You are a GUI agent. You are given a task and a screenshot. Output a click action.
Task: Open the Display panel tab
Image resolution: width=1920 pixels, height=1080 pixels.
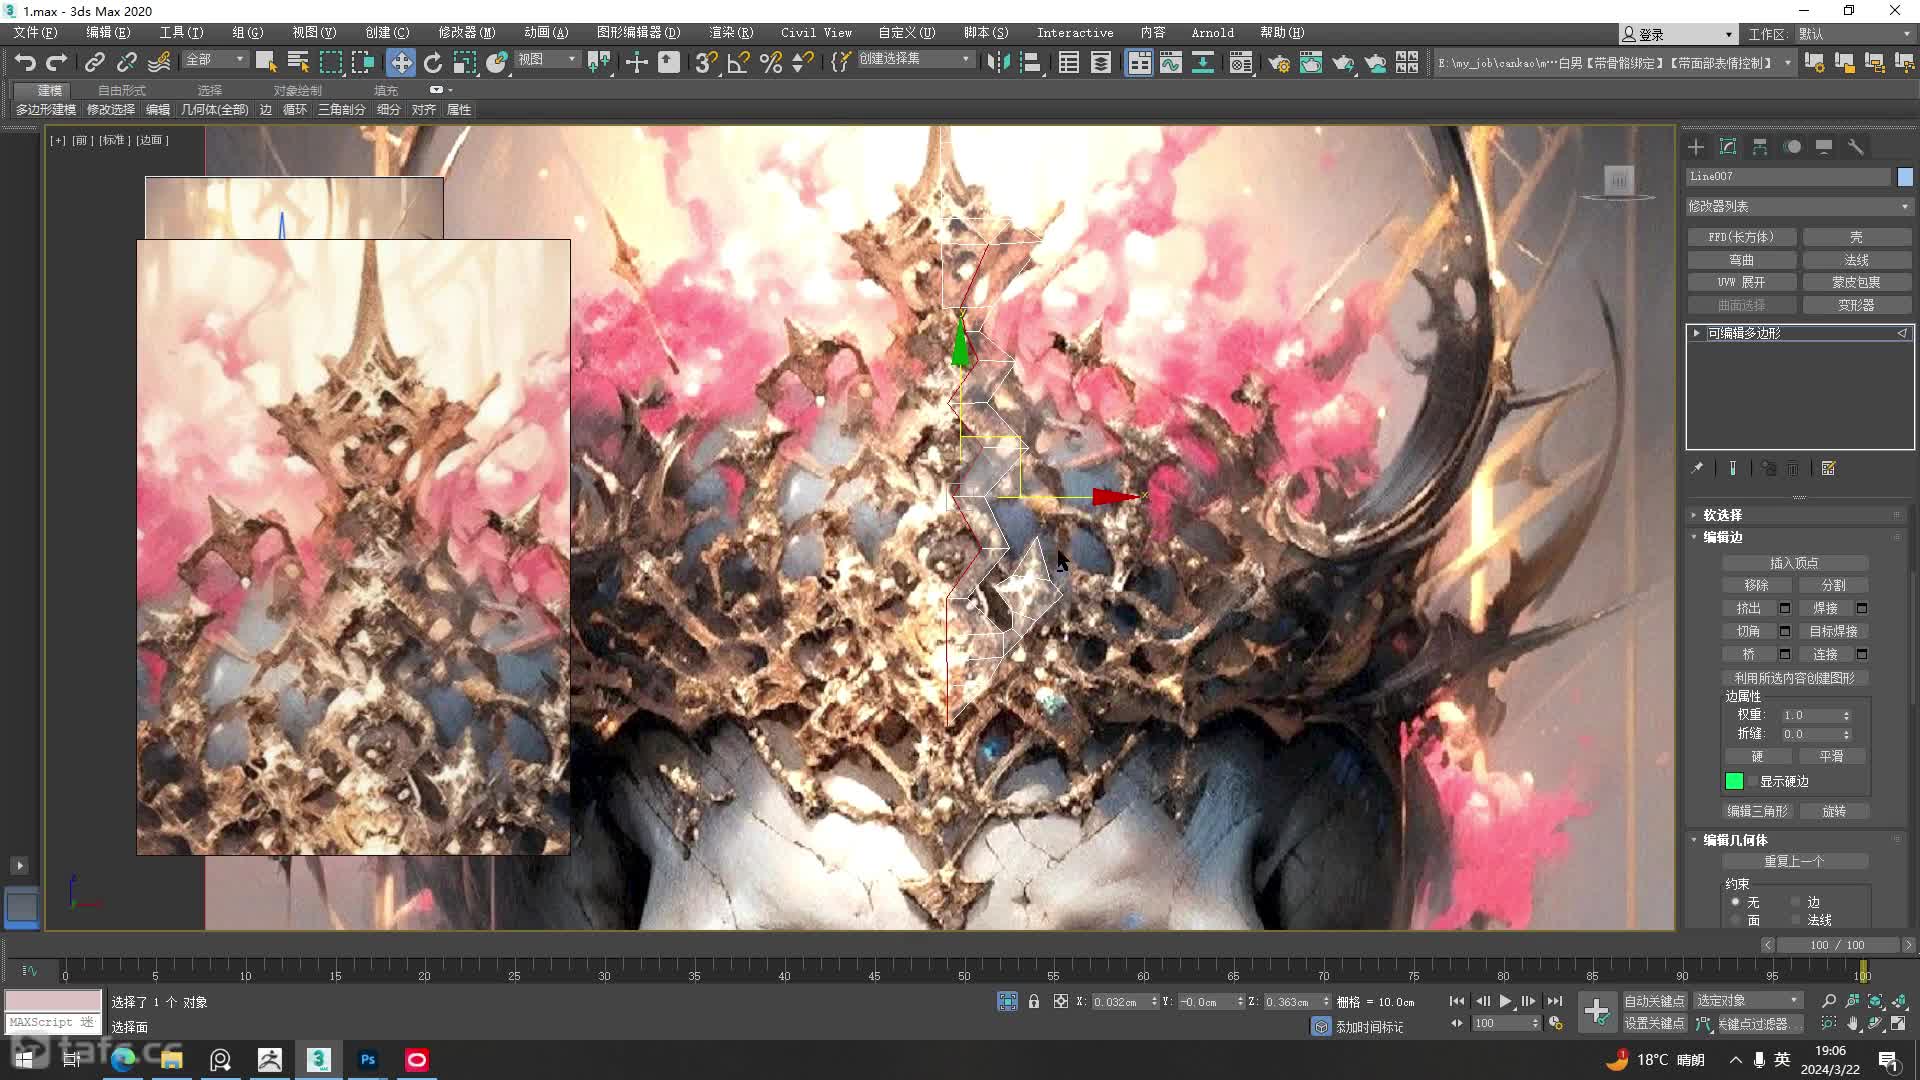(x=1824, y=147)
